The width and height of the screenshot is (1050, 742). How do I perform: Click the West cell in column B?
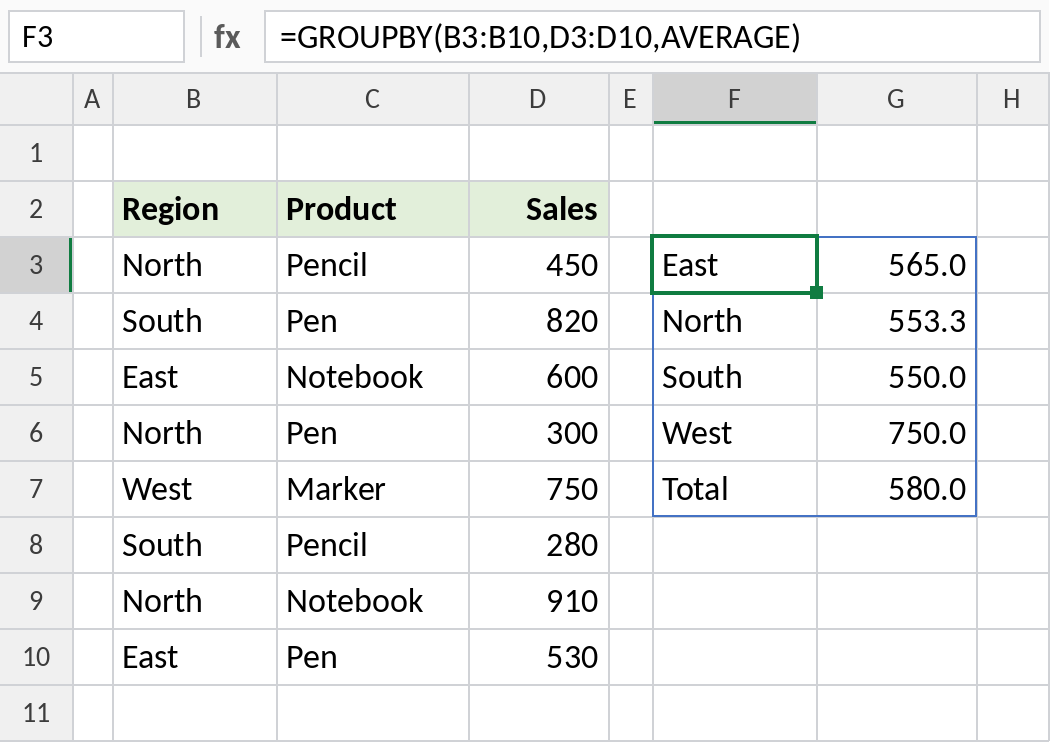[x=195, y=489]
